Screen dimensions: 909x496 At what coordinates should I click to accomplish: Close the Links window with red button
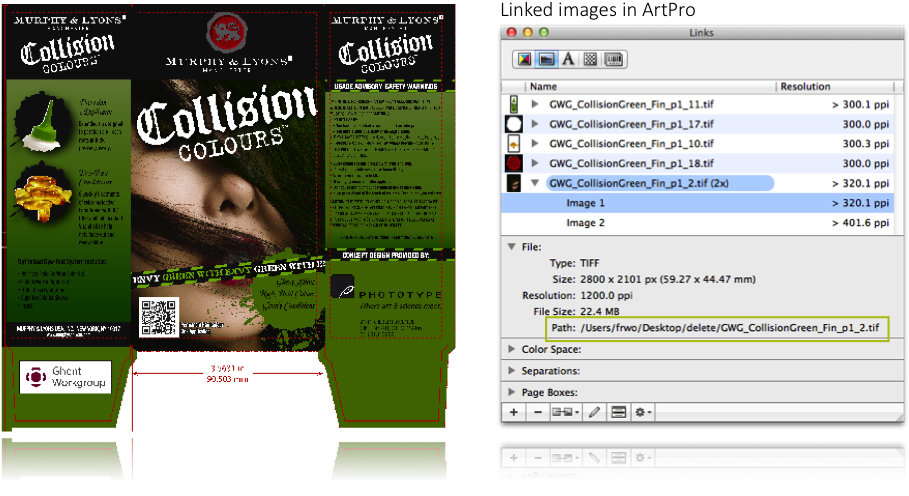point(511,32)
